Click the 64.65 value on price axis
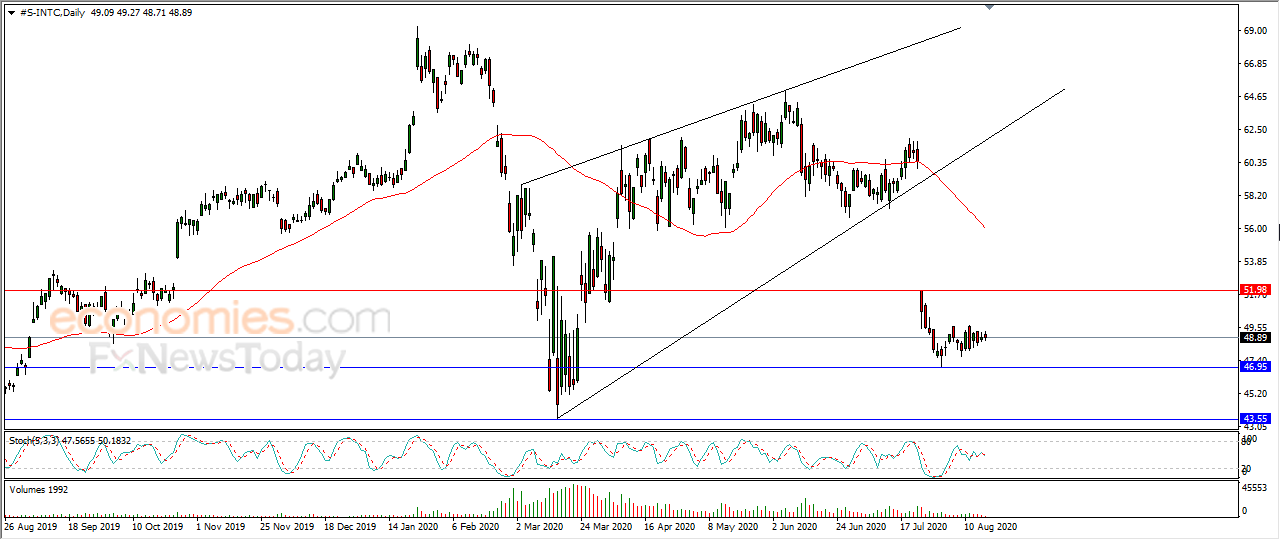The image size is (1280, 540). tap(1255, 97)
